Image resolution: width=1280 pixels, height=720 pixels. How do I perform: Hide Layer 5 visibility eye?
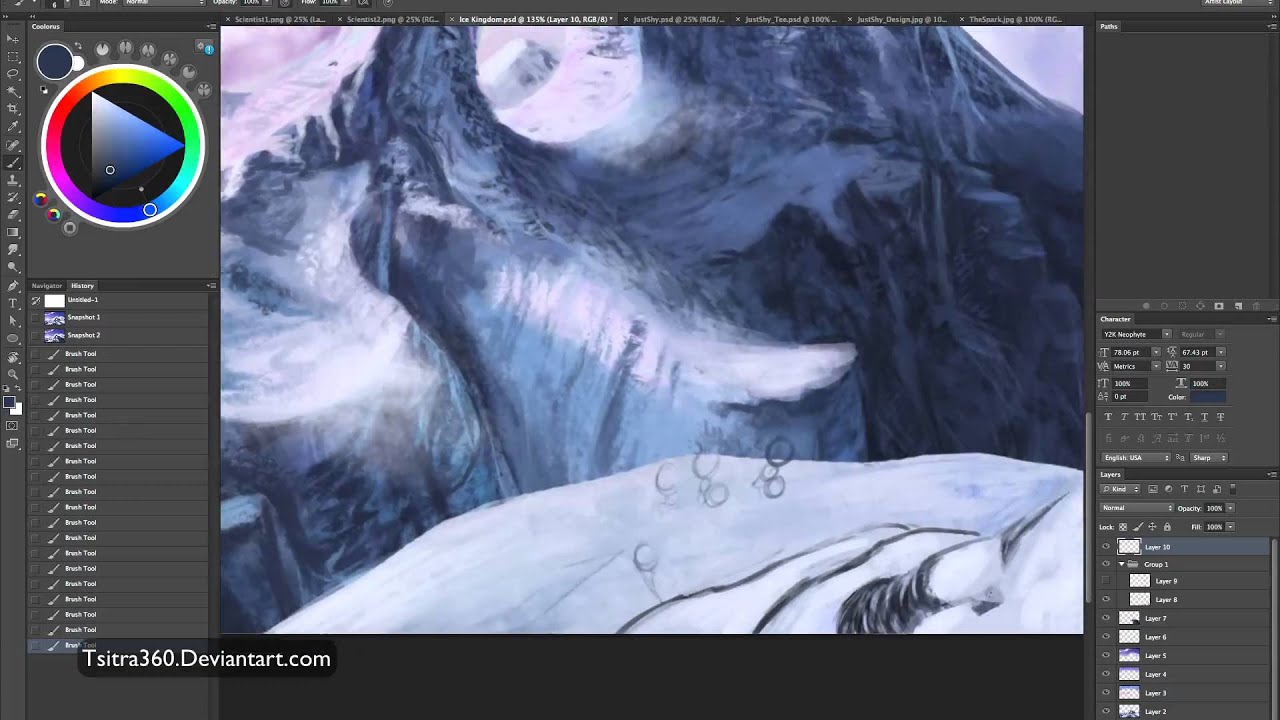(1106, 656)
